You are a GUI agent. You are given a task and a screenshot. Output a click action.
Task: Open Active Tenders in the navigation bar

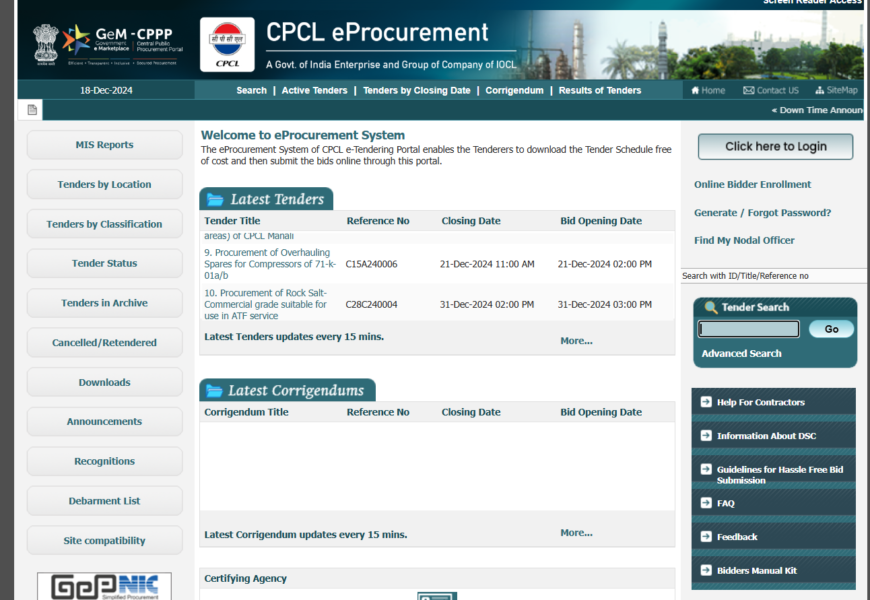click(314, 90)
